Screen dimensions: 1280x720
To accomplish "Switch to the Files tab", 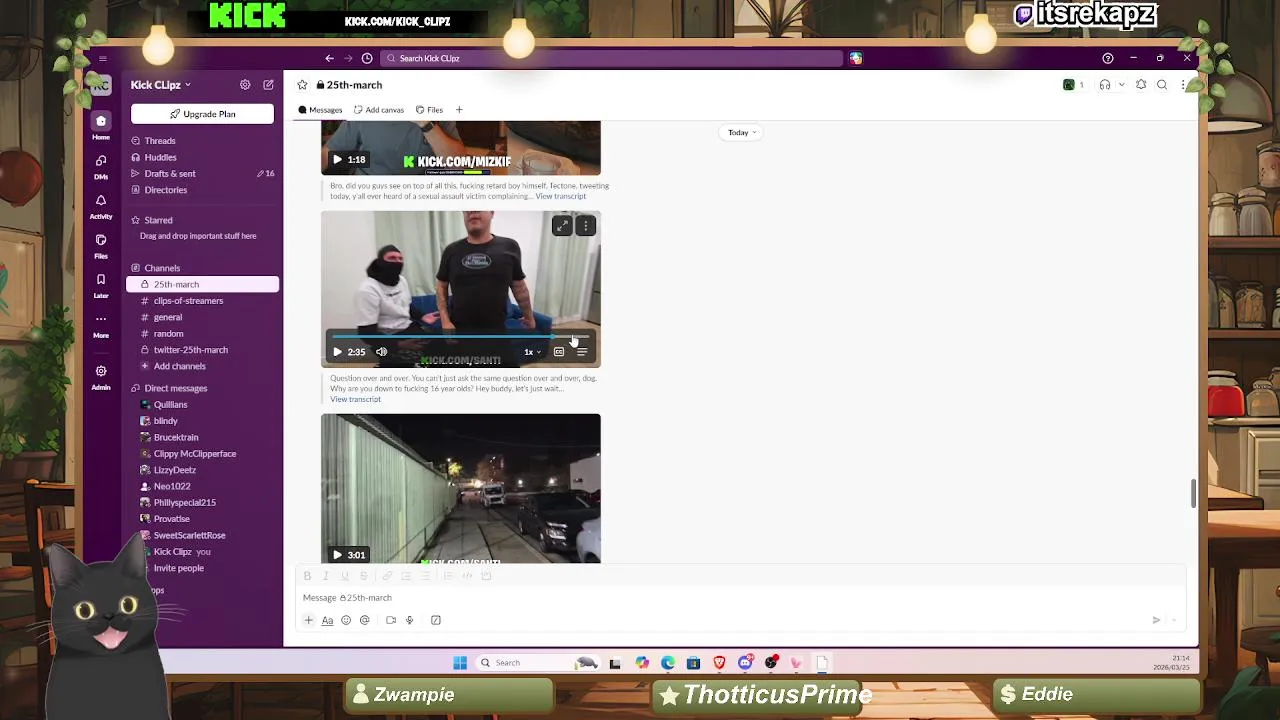I will pos(429,110).
